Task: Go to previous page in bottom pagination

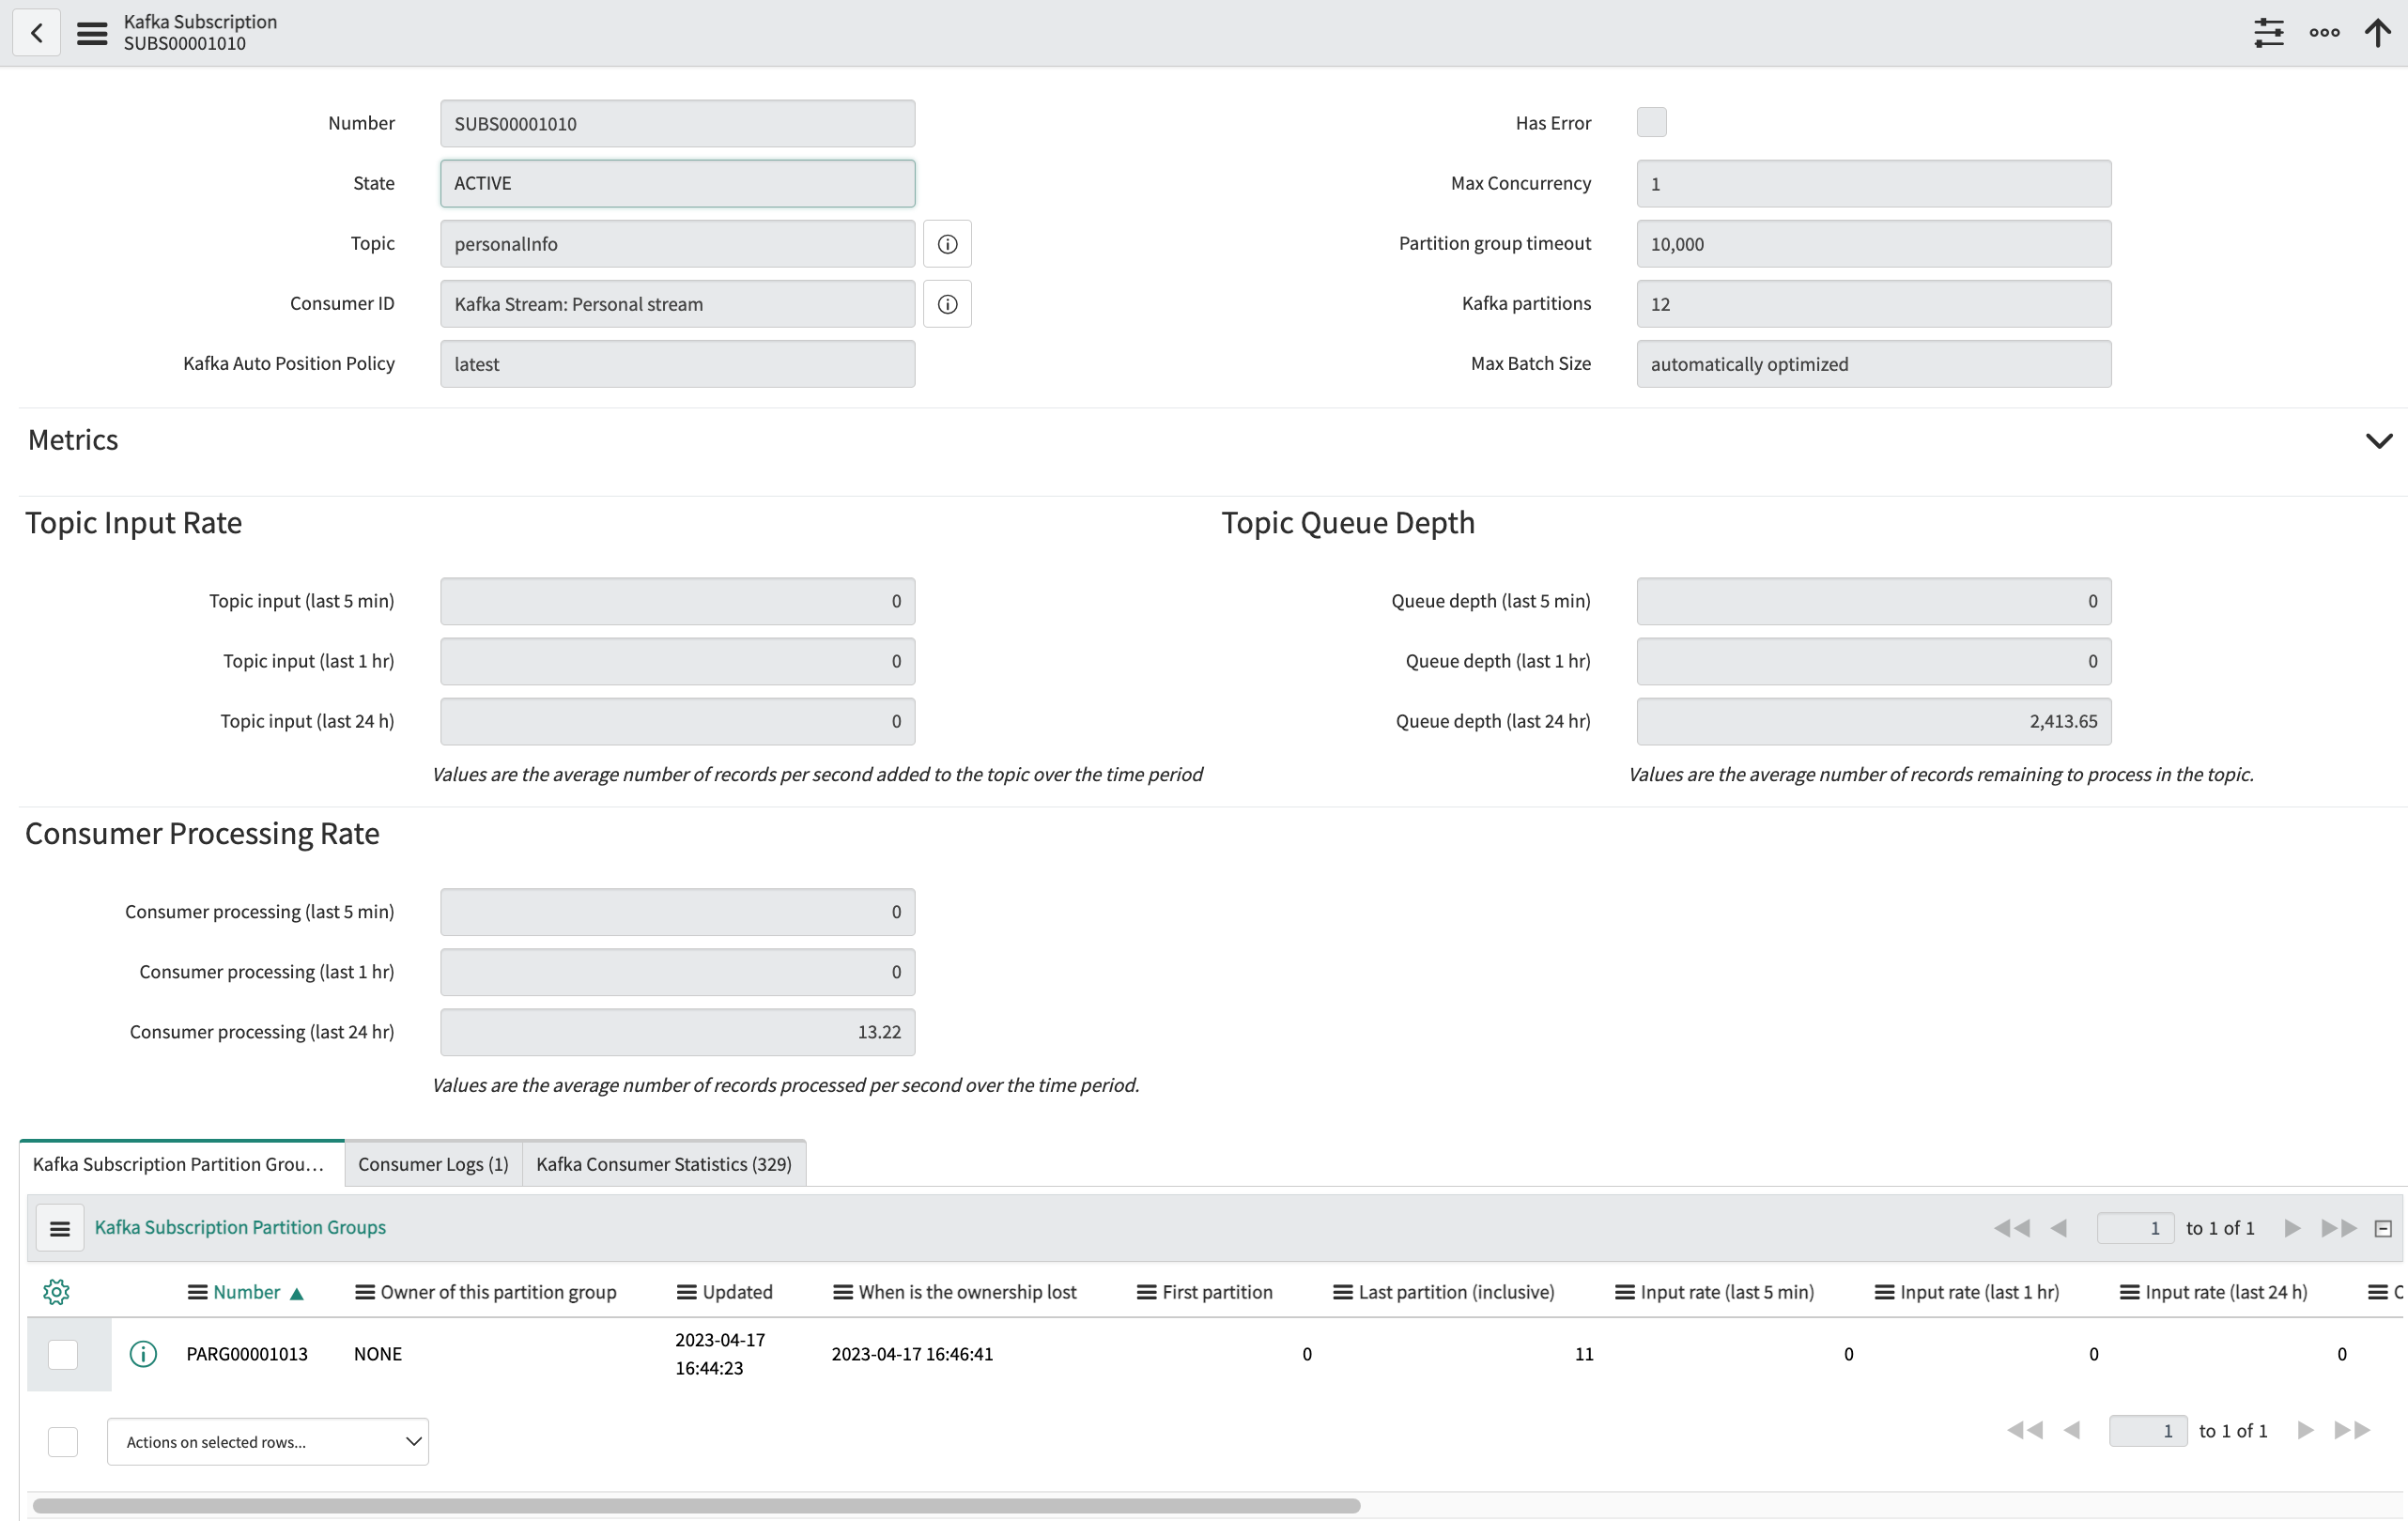Action: pyautogui.click(x=2072, y=1430)
